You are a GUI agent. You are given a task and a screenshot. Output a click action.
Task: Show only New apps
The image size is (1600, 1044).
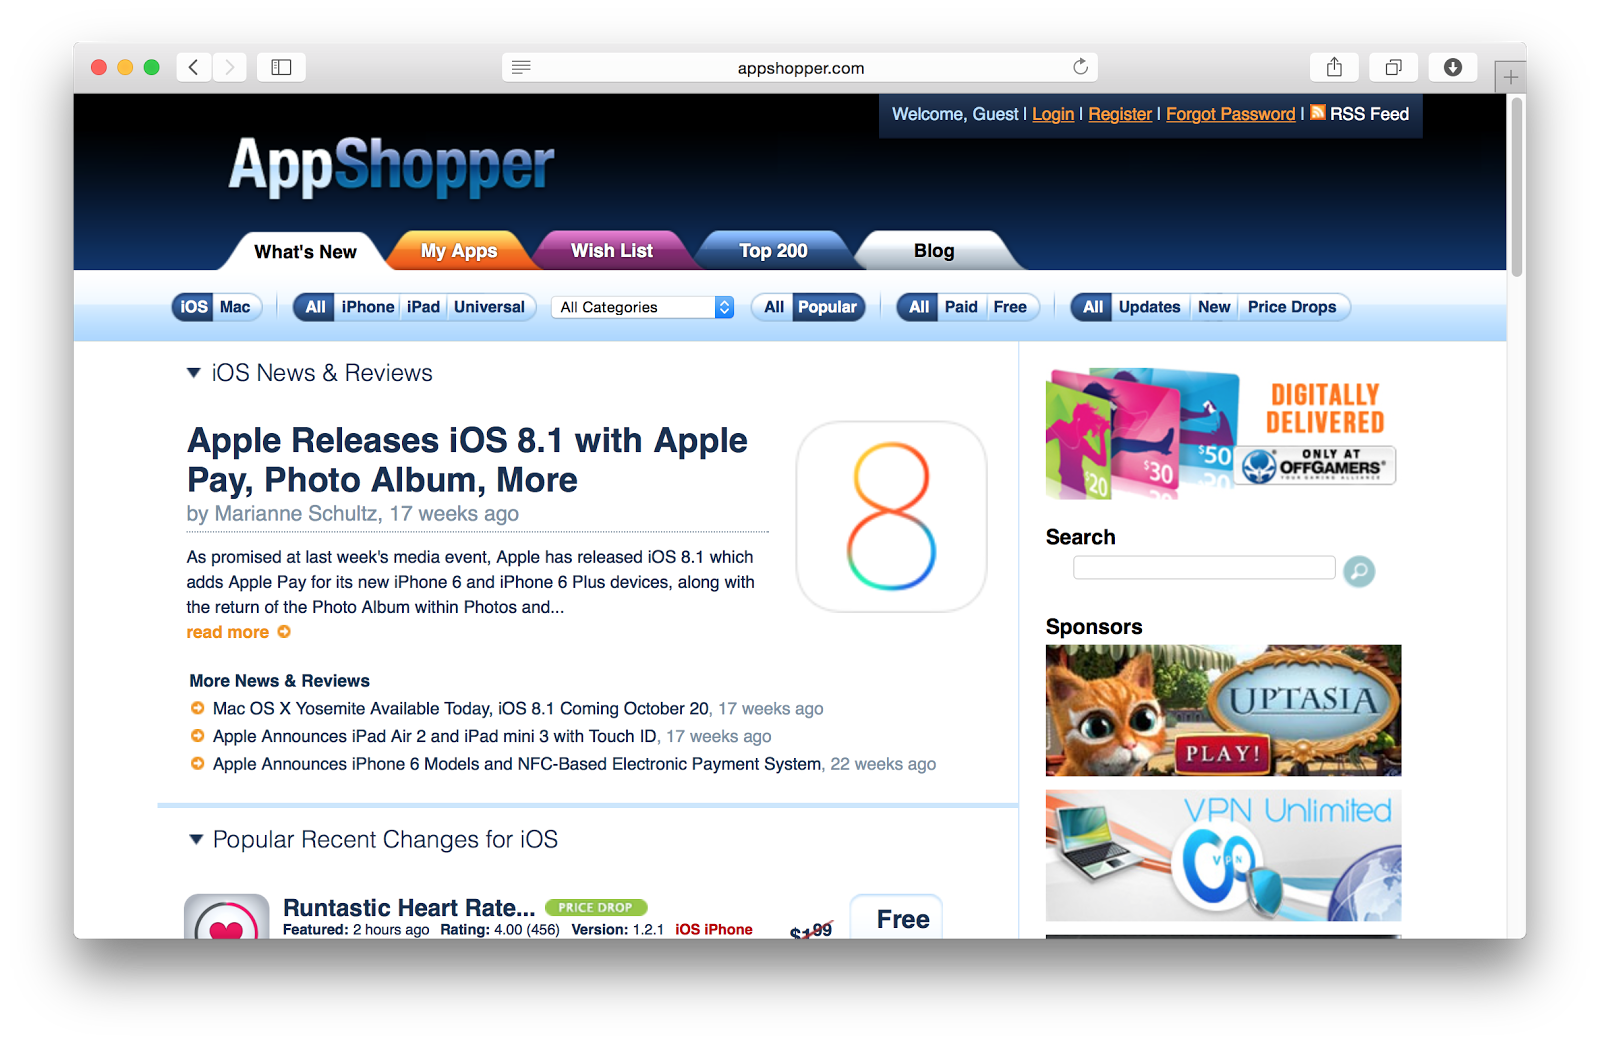click(1214, 307)
